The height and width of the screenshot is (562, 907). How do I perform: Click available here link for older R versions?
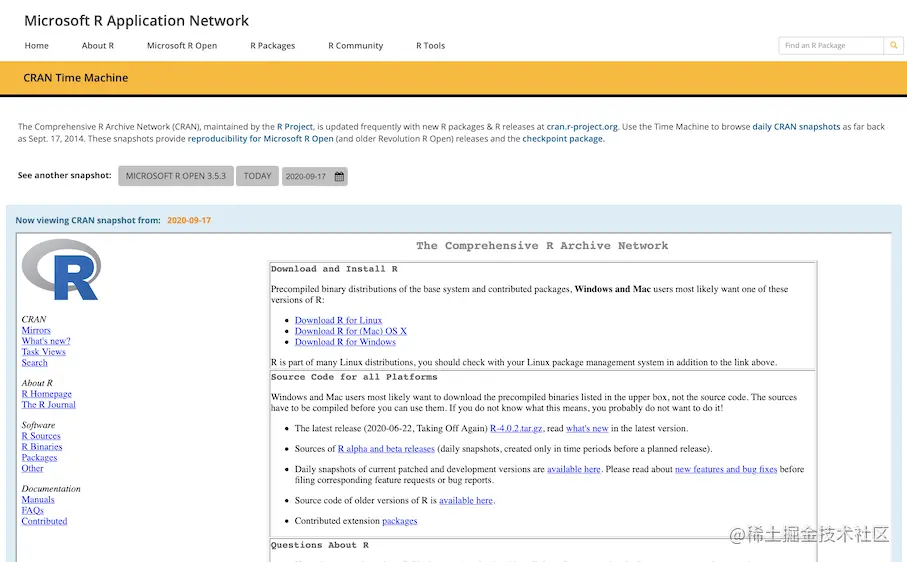pos(466,501)
